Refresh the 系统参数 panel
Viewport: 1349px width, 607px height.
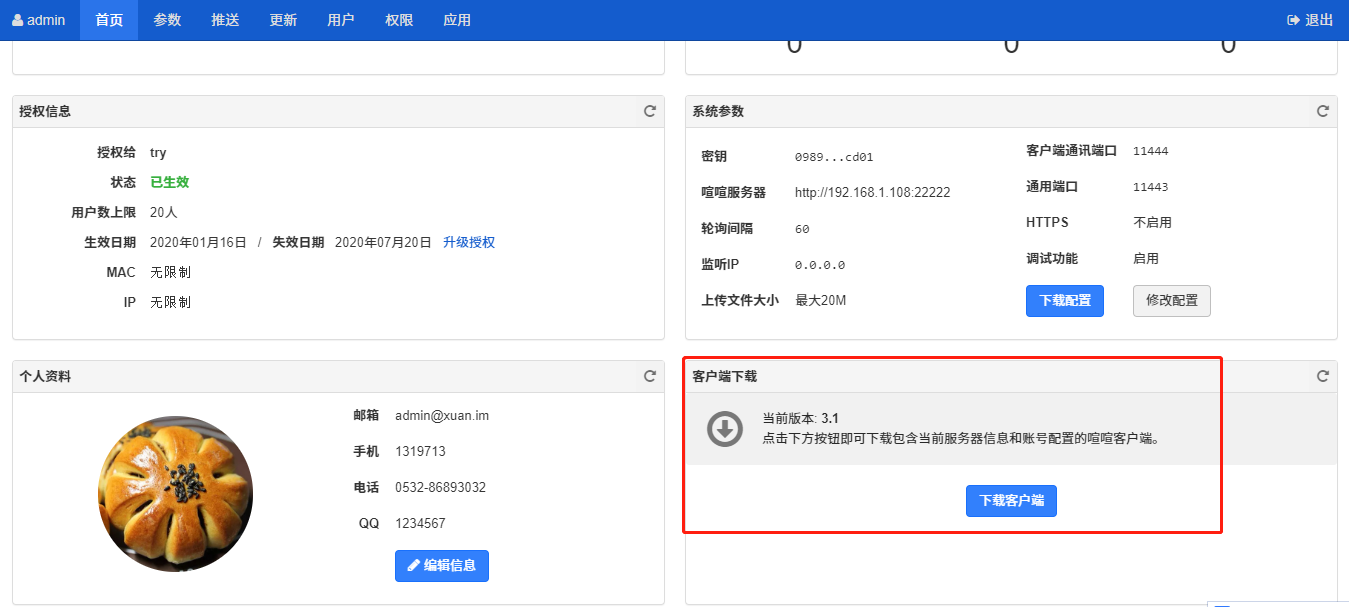click(1323, 111)
